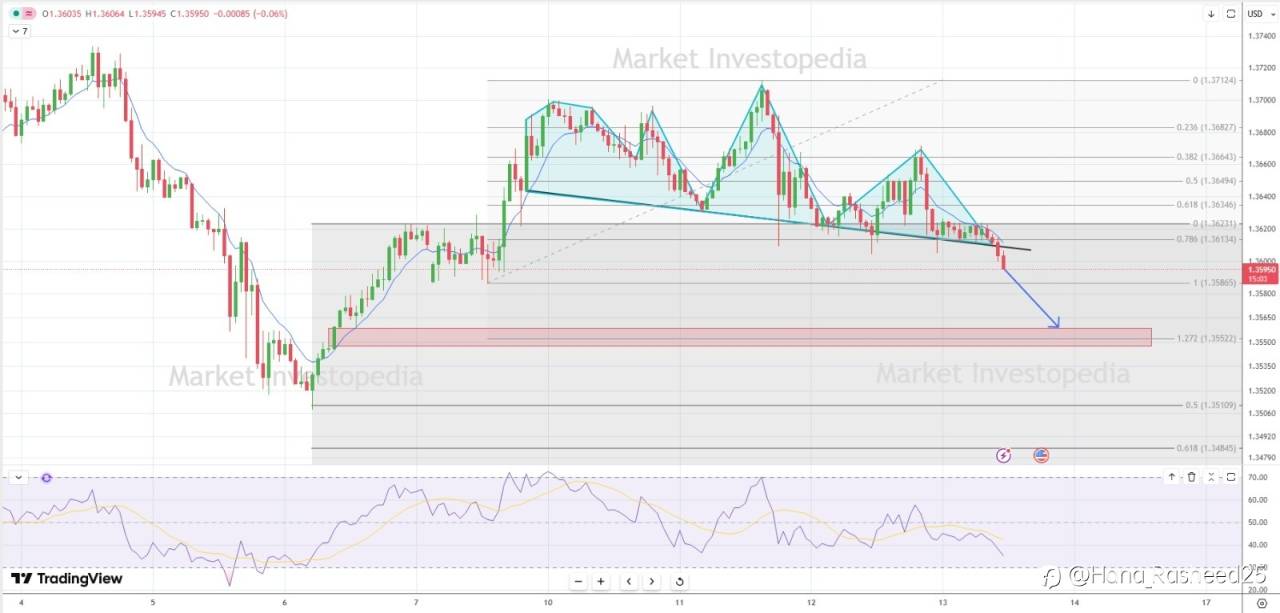Maximize the main chart pane
Image resolution: width=1280 pixels, height=613 pixels.
click(1230, 13)
